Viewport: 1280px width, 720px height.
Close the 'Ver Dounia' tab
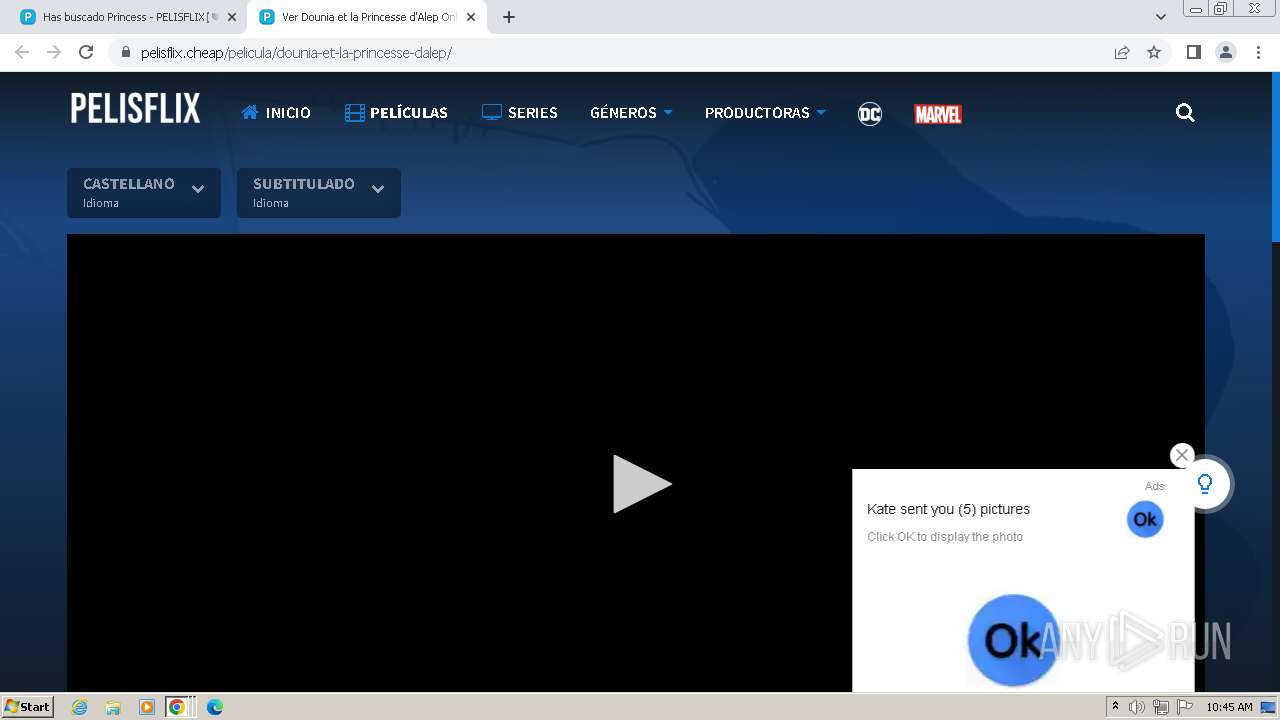(x=471, y=17)
